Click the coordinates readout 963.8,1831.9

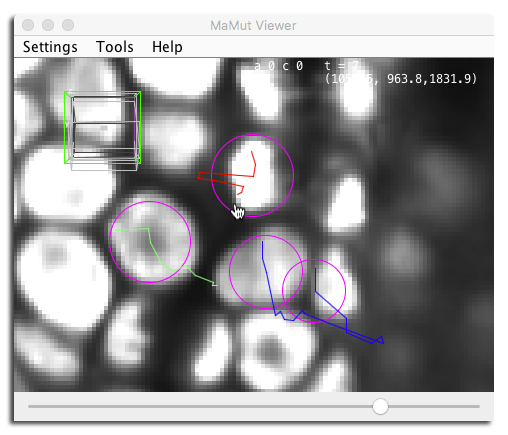tap(431, 79)
